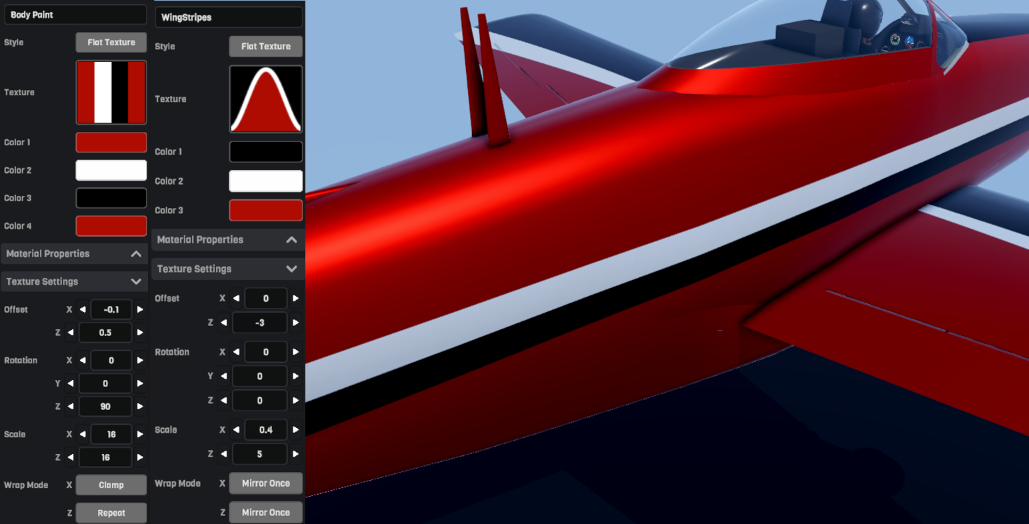Screen dimensions: 1029x524
Task: Decrease WingStripes Rotation Z value
Action: pyautogui.click(x=224, y=400)
